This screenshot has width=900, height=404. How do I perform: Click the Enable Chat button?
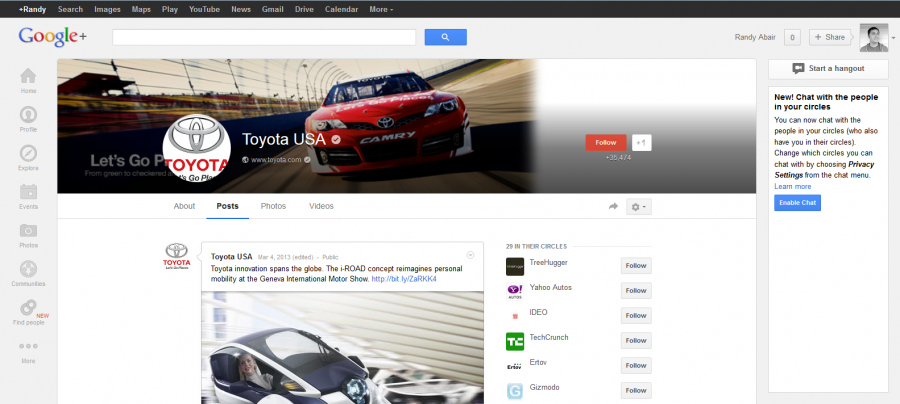(797, 203)
